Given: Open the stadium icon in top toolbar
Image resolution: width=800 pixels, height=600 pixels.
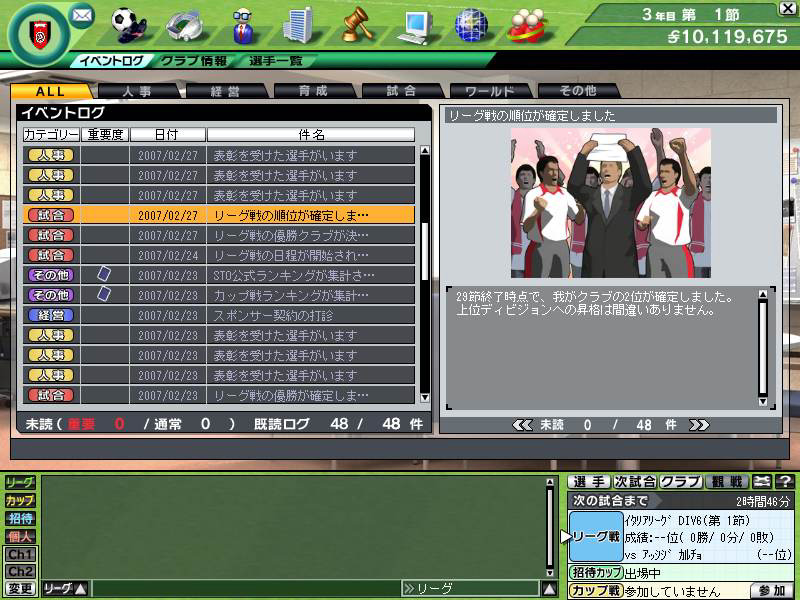Looking at the screenshot, I should coord(184,24).
